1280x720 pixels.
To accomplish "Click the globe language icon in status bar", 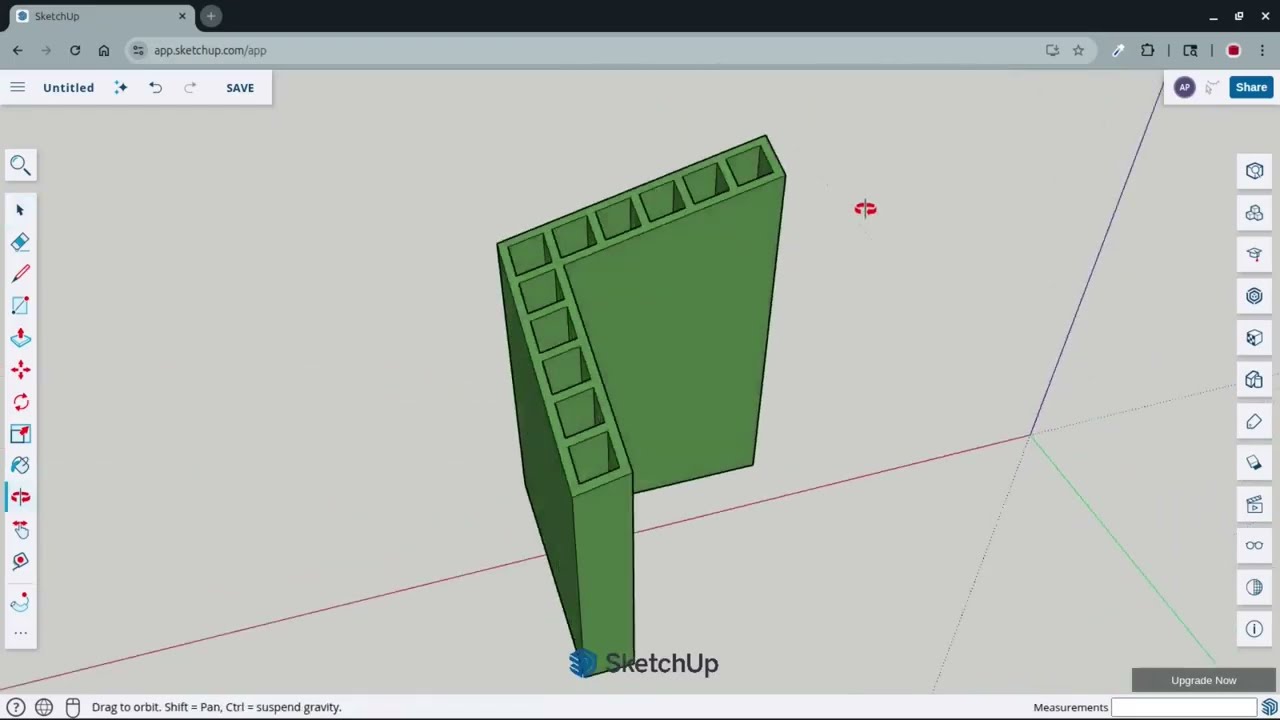I will pyautogui.click(x=44, y=707).
